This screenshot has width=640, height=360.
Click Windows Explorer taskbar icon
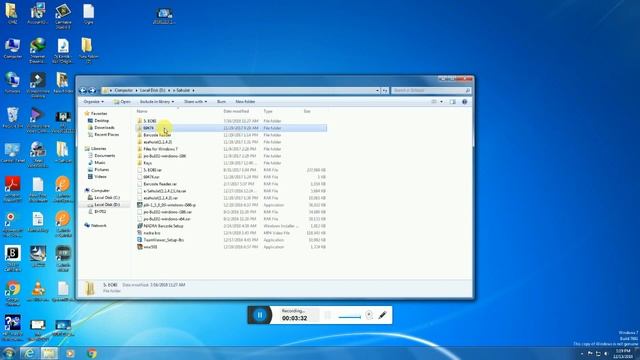click(x=49, y=353)
